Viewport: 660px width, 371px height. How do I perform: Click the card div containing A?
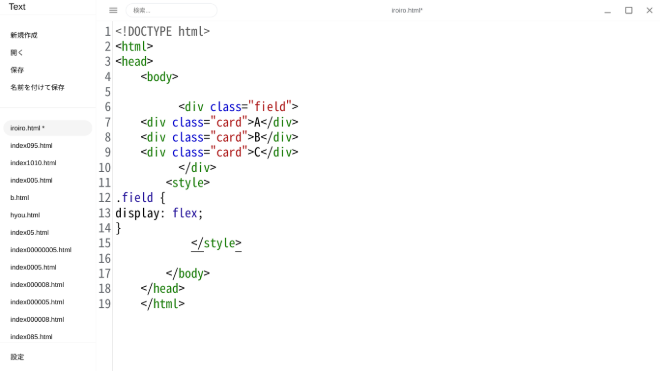(219, 122)
